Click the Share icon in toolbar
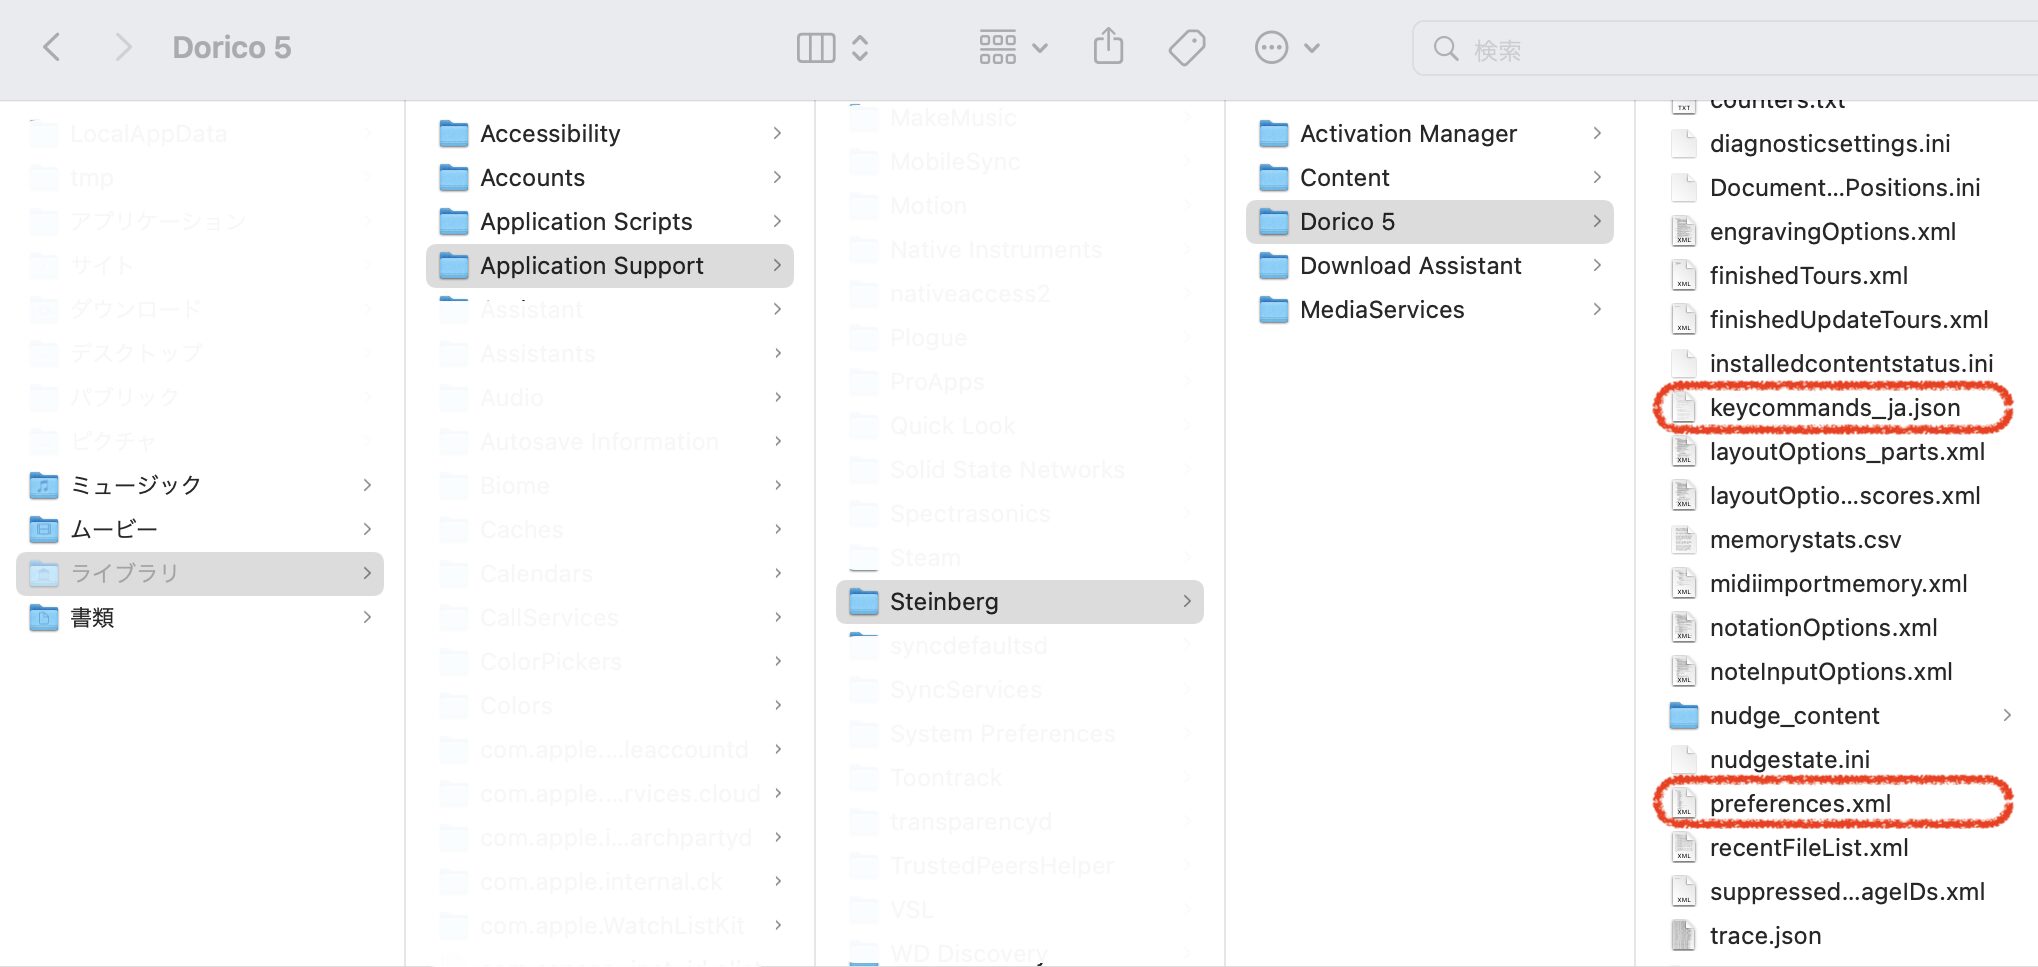Image resolution: width=2038 pixels, height=967 pixels. click(1108, 47)
